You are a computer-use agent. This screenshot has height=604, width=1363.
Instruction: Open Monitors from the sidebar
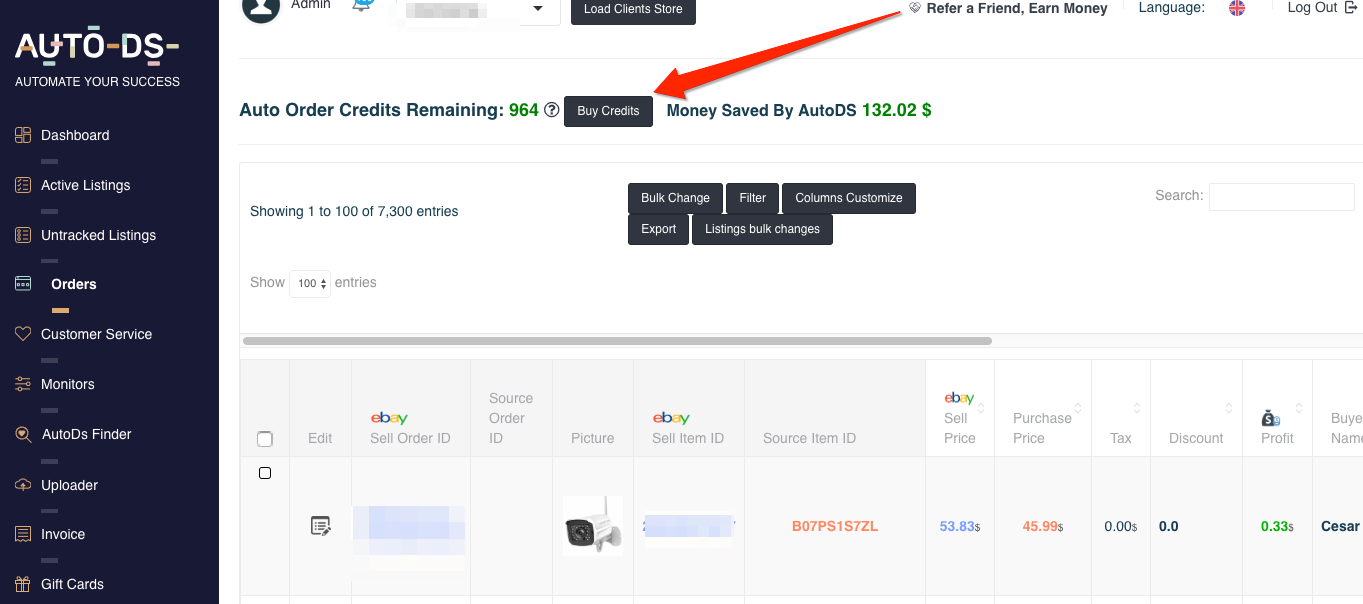point(67,384)
